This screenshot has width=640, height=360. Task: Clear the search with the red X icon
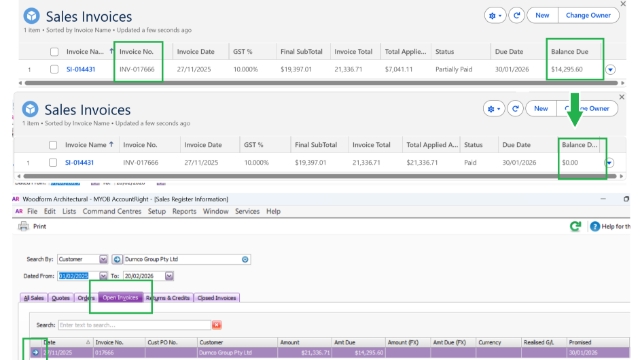[217, 325]
